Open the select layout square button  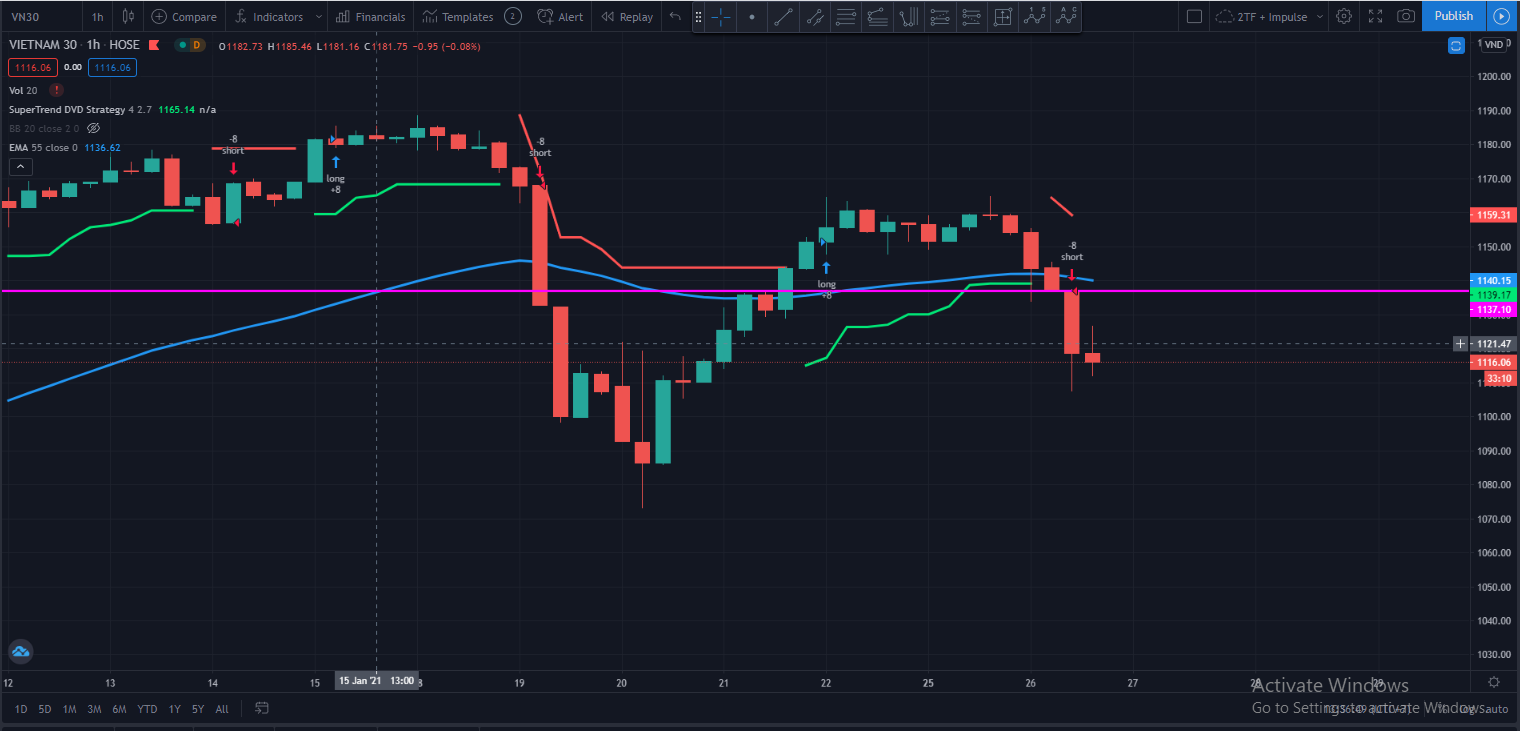(1193, 16)
